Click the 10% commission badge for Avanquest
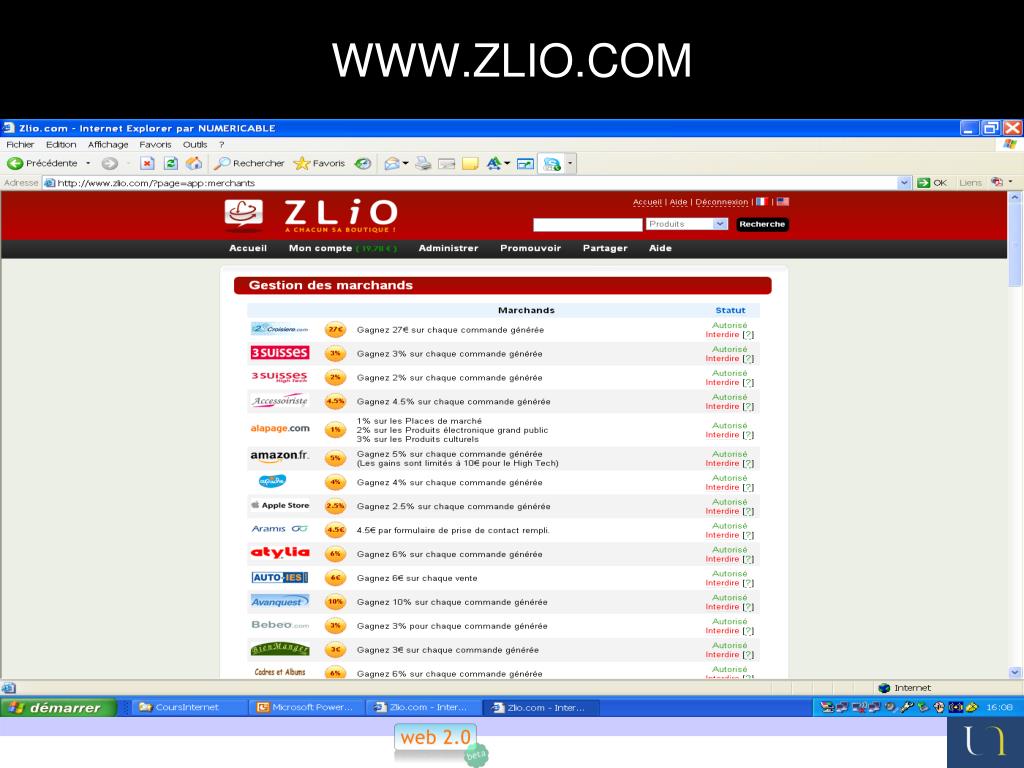Screen dimensions: 1024x768 tap(336, 602)
